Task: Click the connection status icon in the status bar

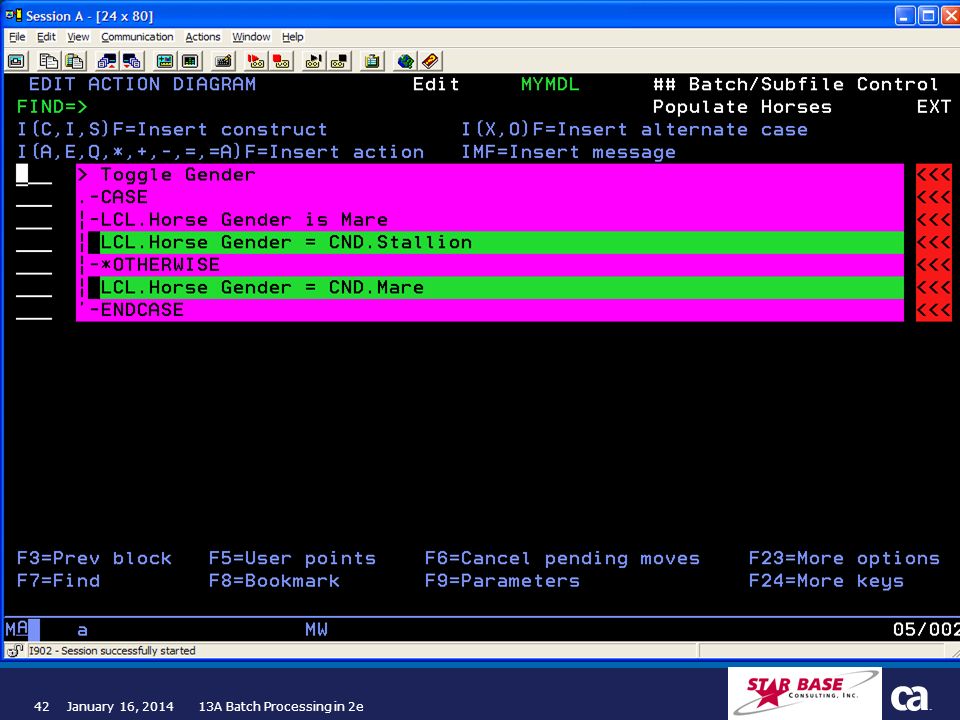Action: pos(15,651)
